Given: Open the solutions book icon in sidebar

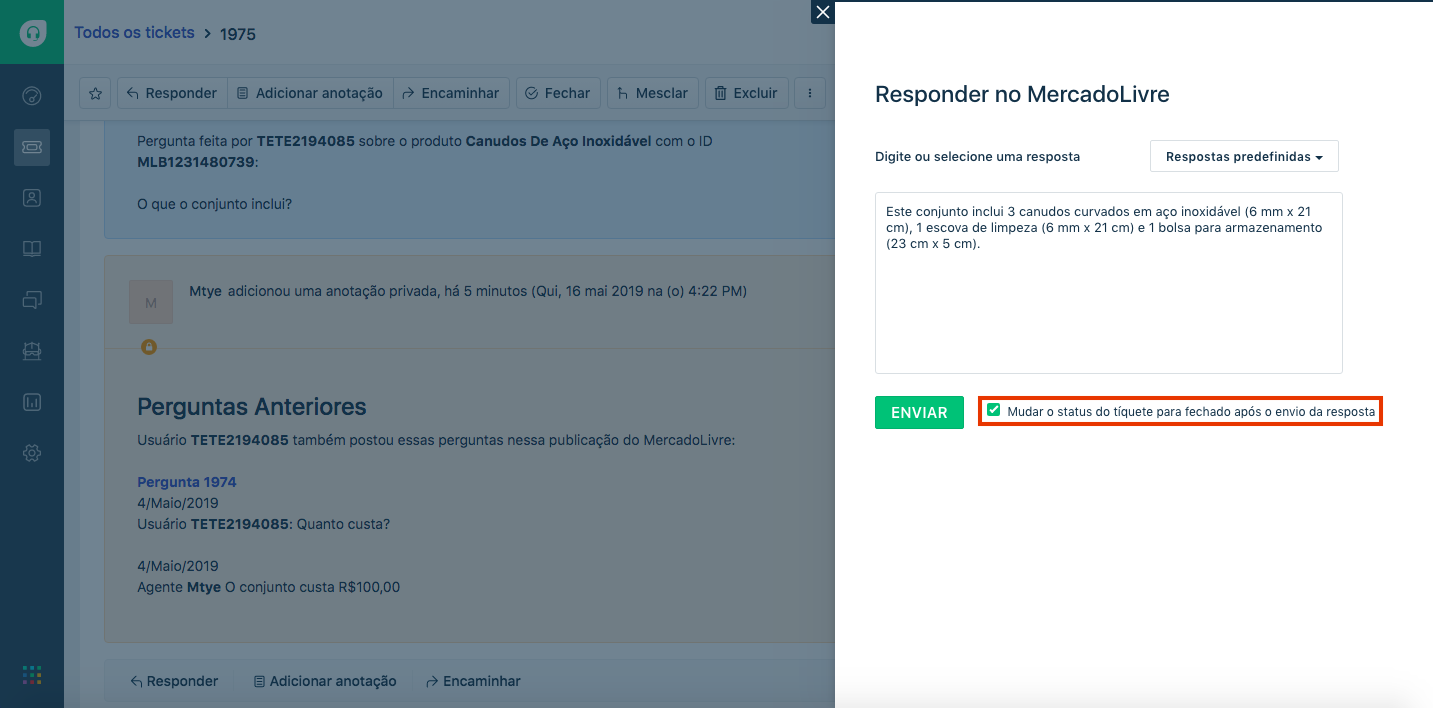Looking at the screenshot, I should point(32,249).
